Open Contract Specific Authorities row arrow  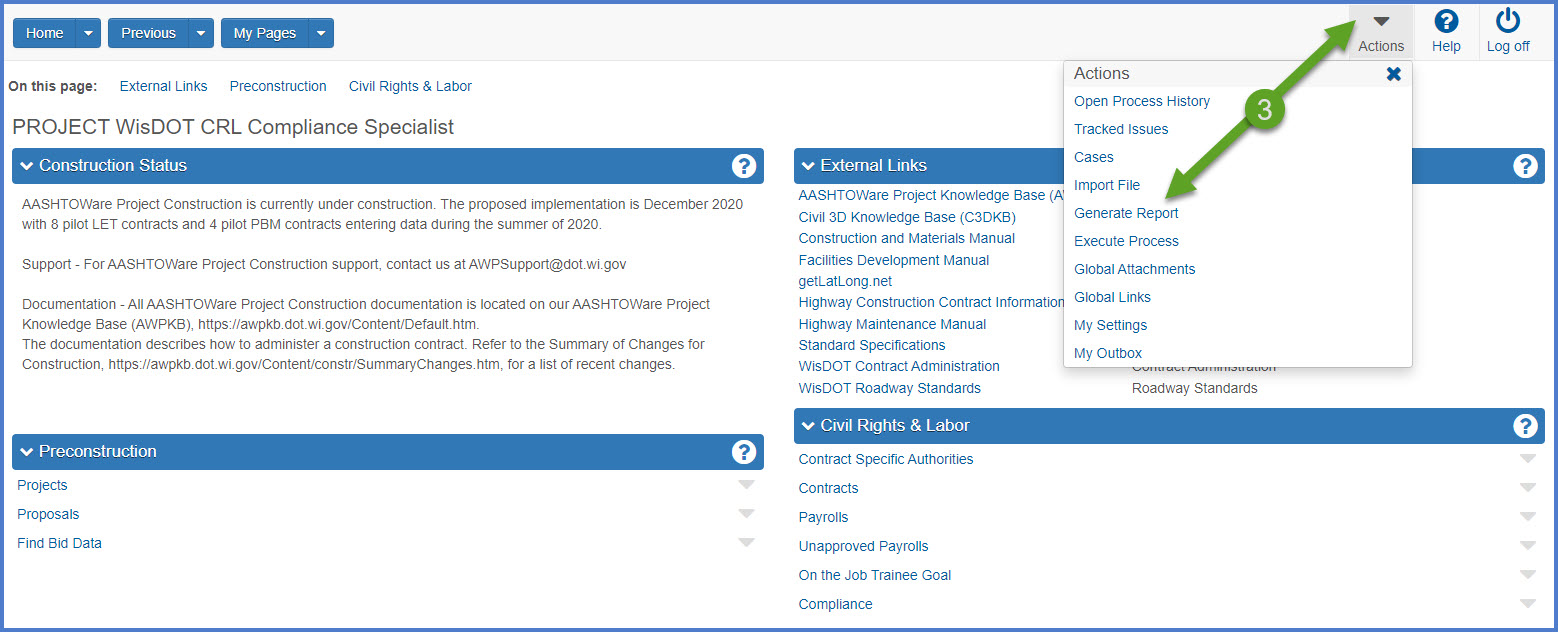coord(1527,459)
